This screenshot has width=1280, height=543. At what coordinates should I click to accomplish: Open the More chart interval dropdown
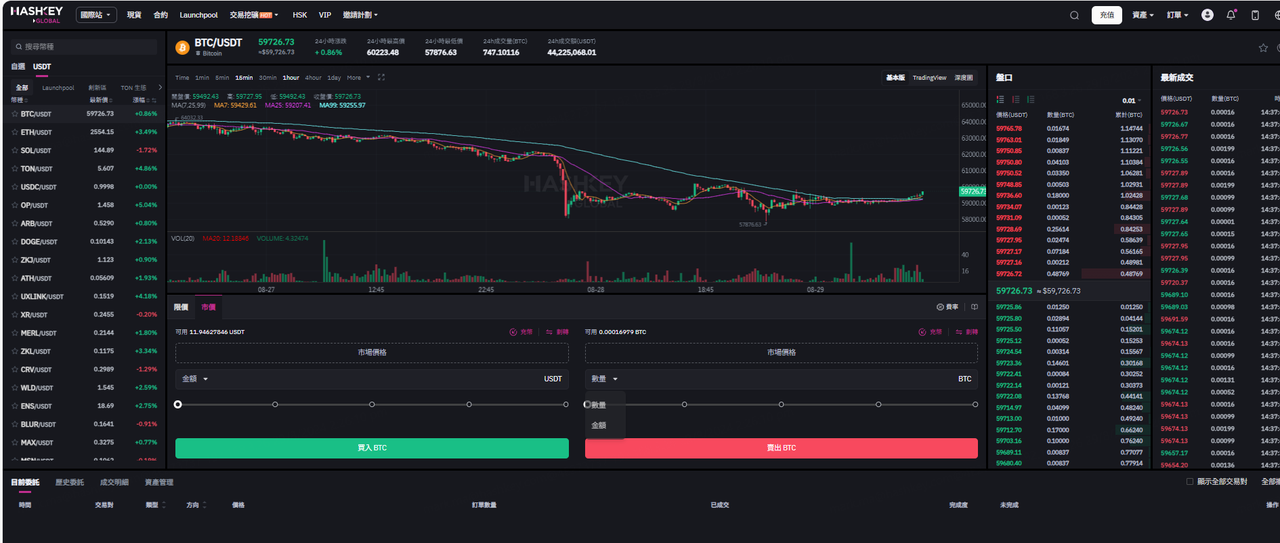356,77
